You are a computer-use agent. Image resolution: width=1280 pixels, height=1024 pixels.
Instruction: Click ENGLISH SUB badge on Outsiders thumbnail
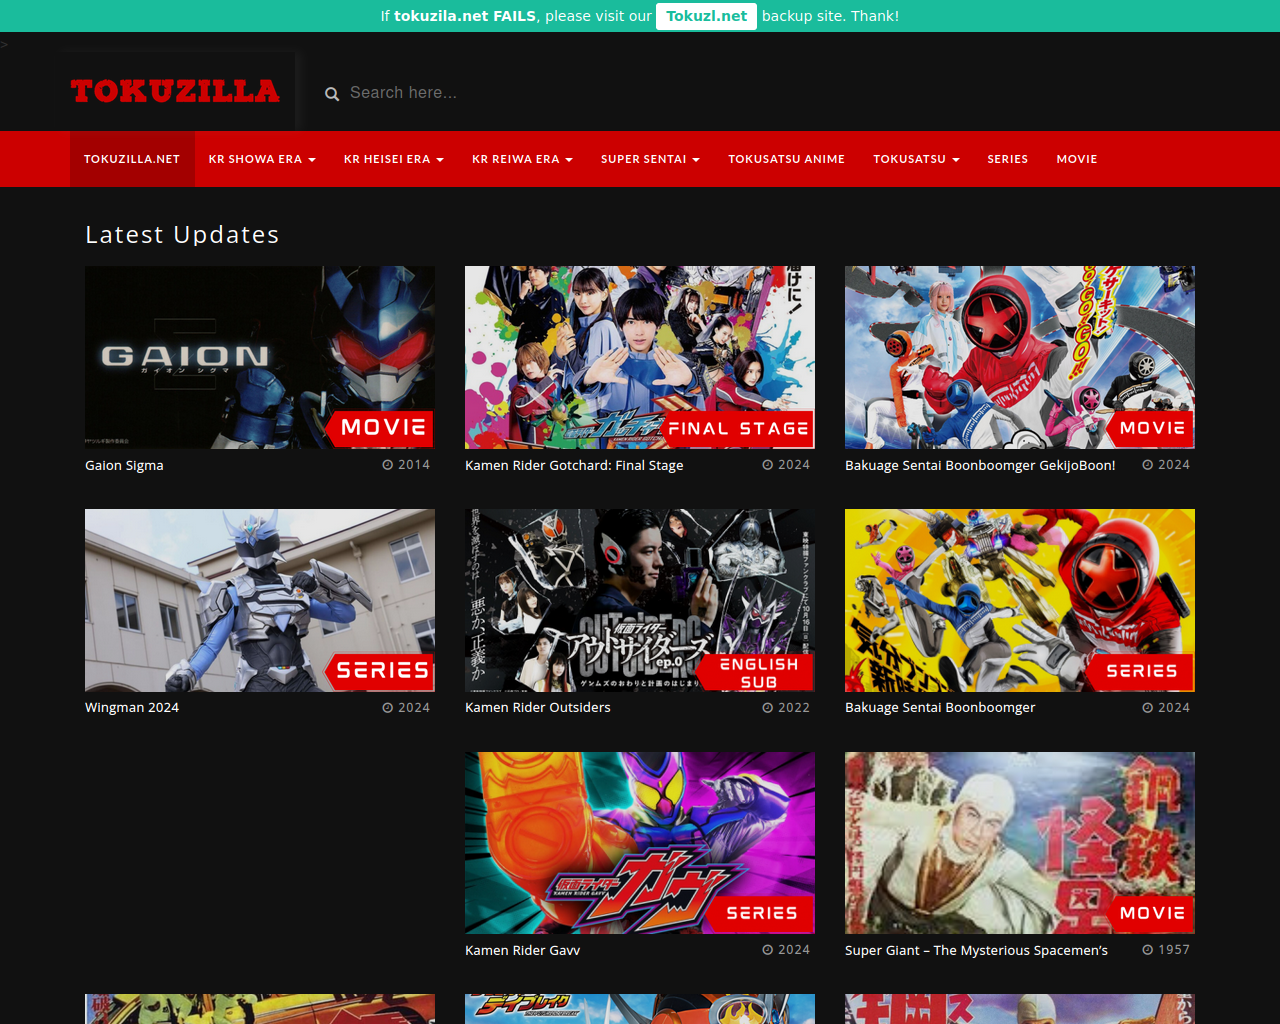[756, 673]
